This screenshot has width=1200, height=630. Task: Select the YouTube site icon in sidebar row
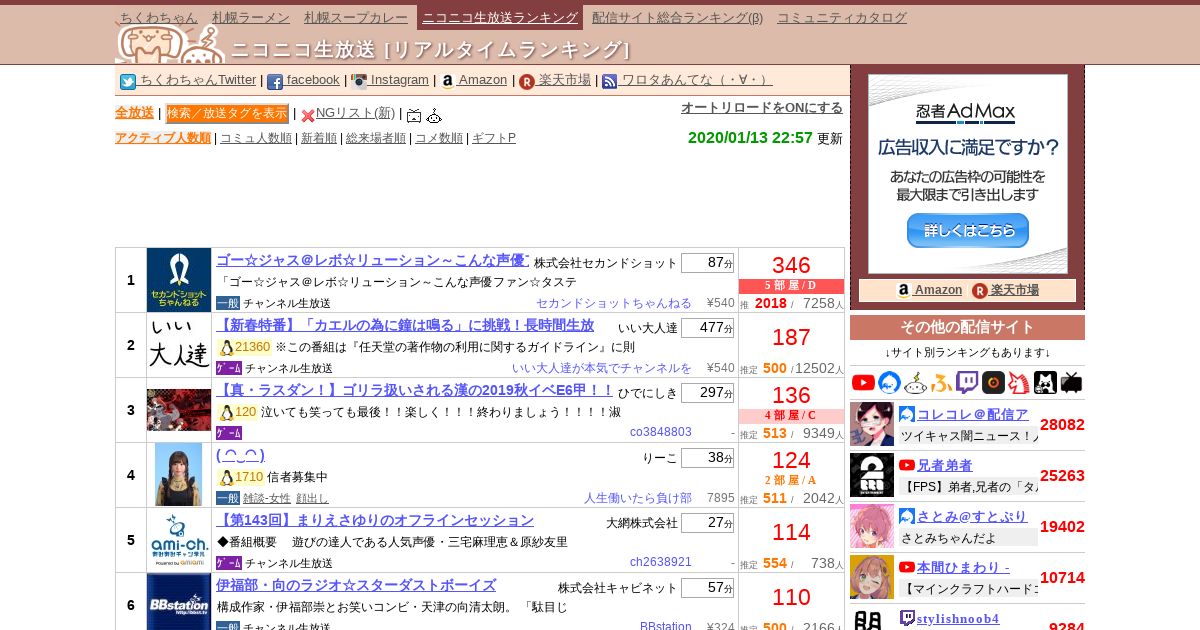[863, 382]
